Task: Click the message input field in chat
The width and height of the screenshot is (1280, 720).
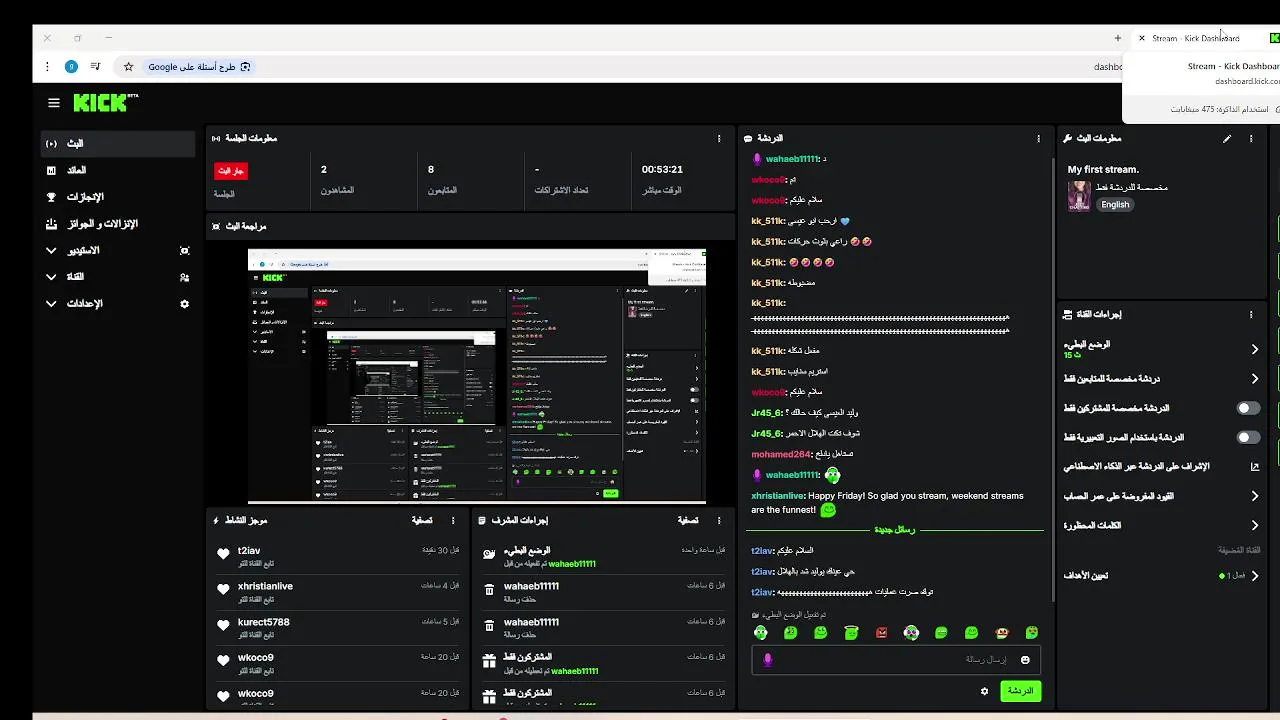Action: (895, 660)
